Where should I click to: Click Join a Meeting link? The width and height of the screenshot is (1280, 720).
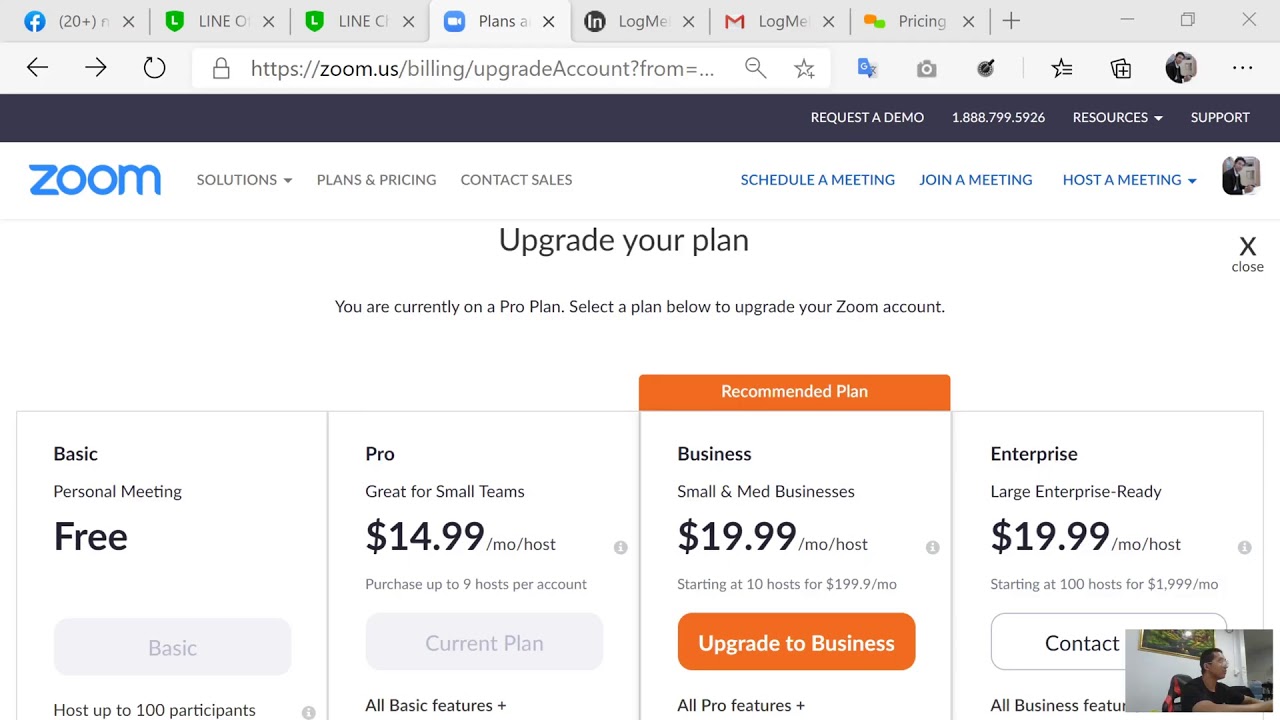975,180
